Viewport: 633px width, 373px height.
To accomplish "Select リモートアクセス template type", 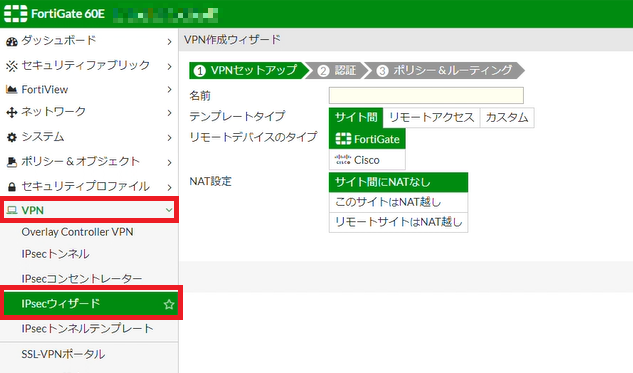I will 432,117.
